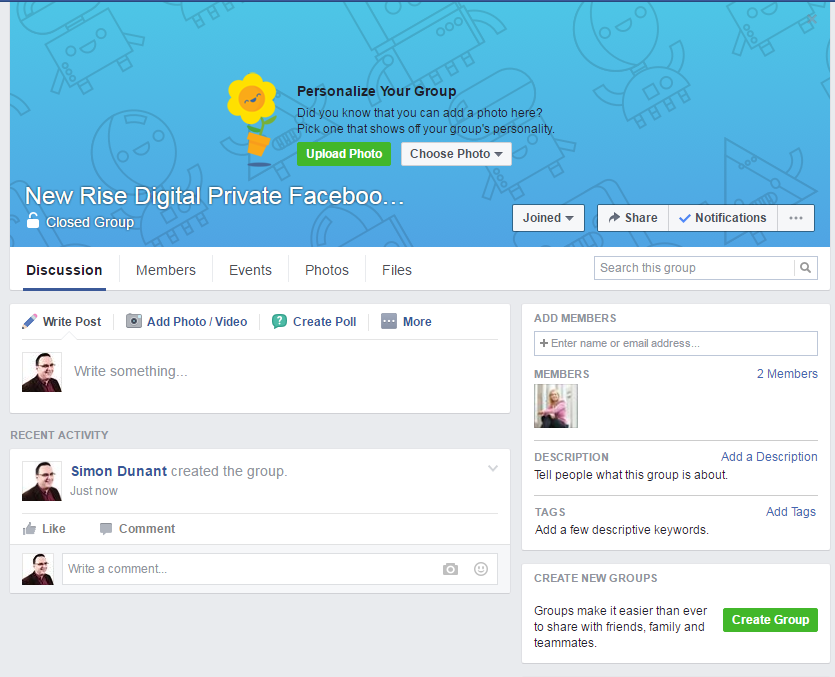
Task: Click the New Rise Digital Private group title
Action: coord(215,196)
